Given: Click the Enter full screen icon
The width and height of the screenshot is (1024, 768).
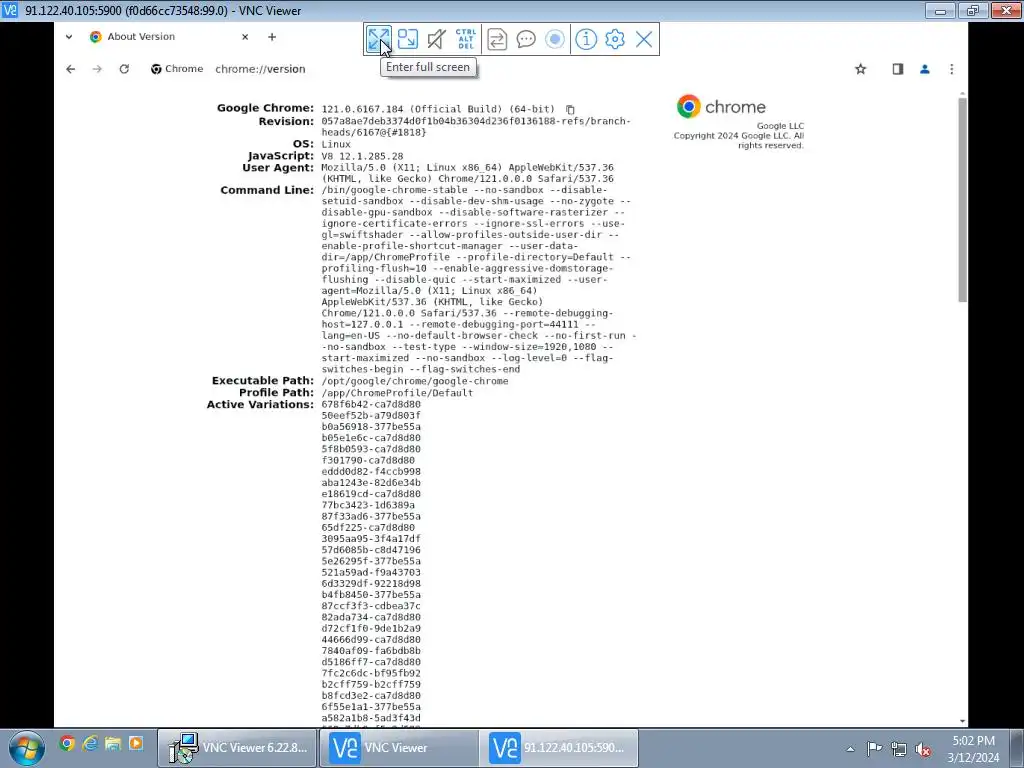Looking at the screenshot, I should tap(379, 39).
